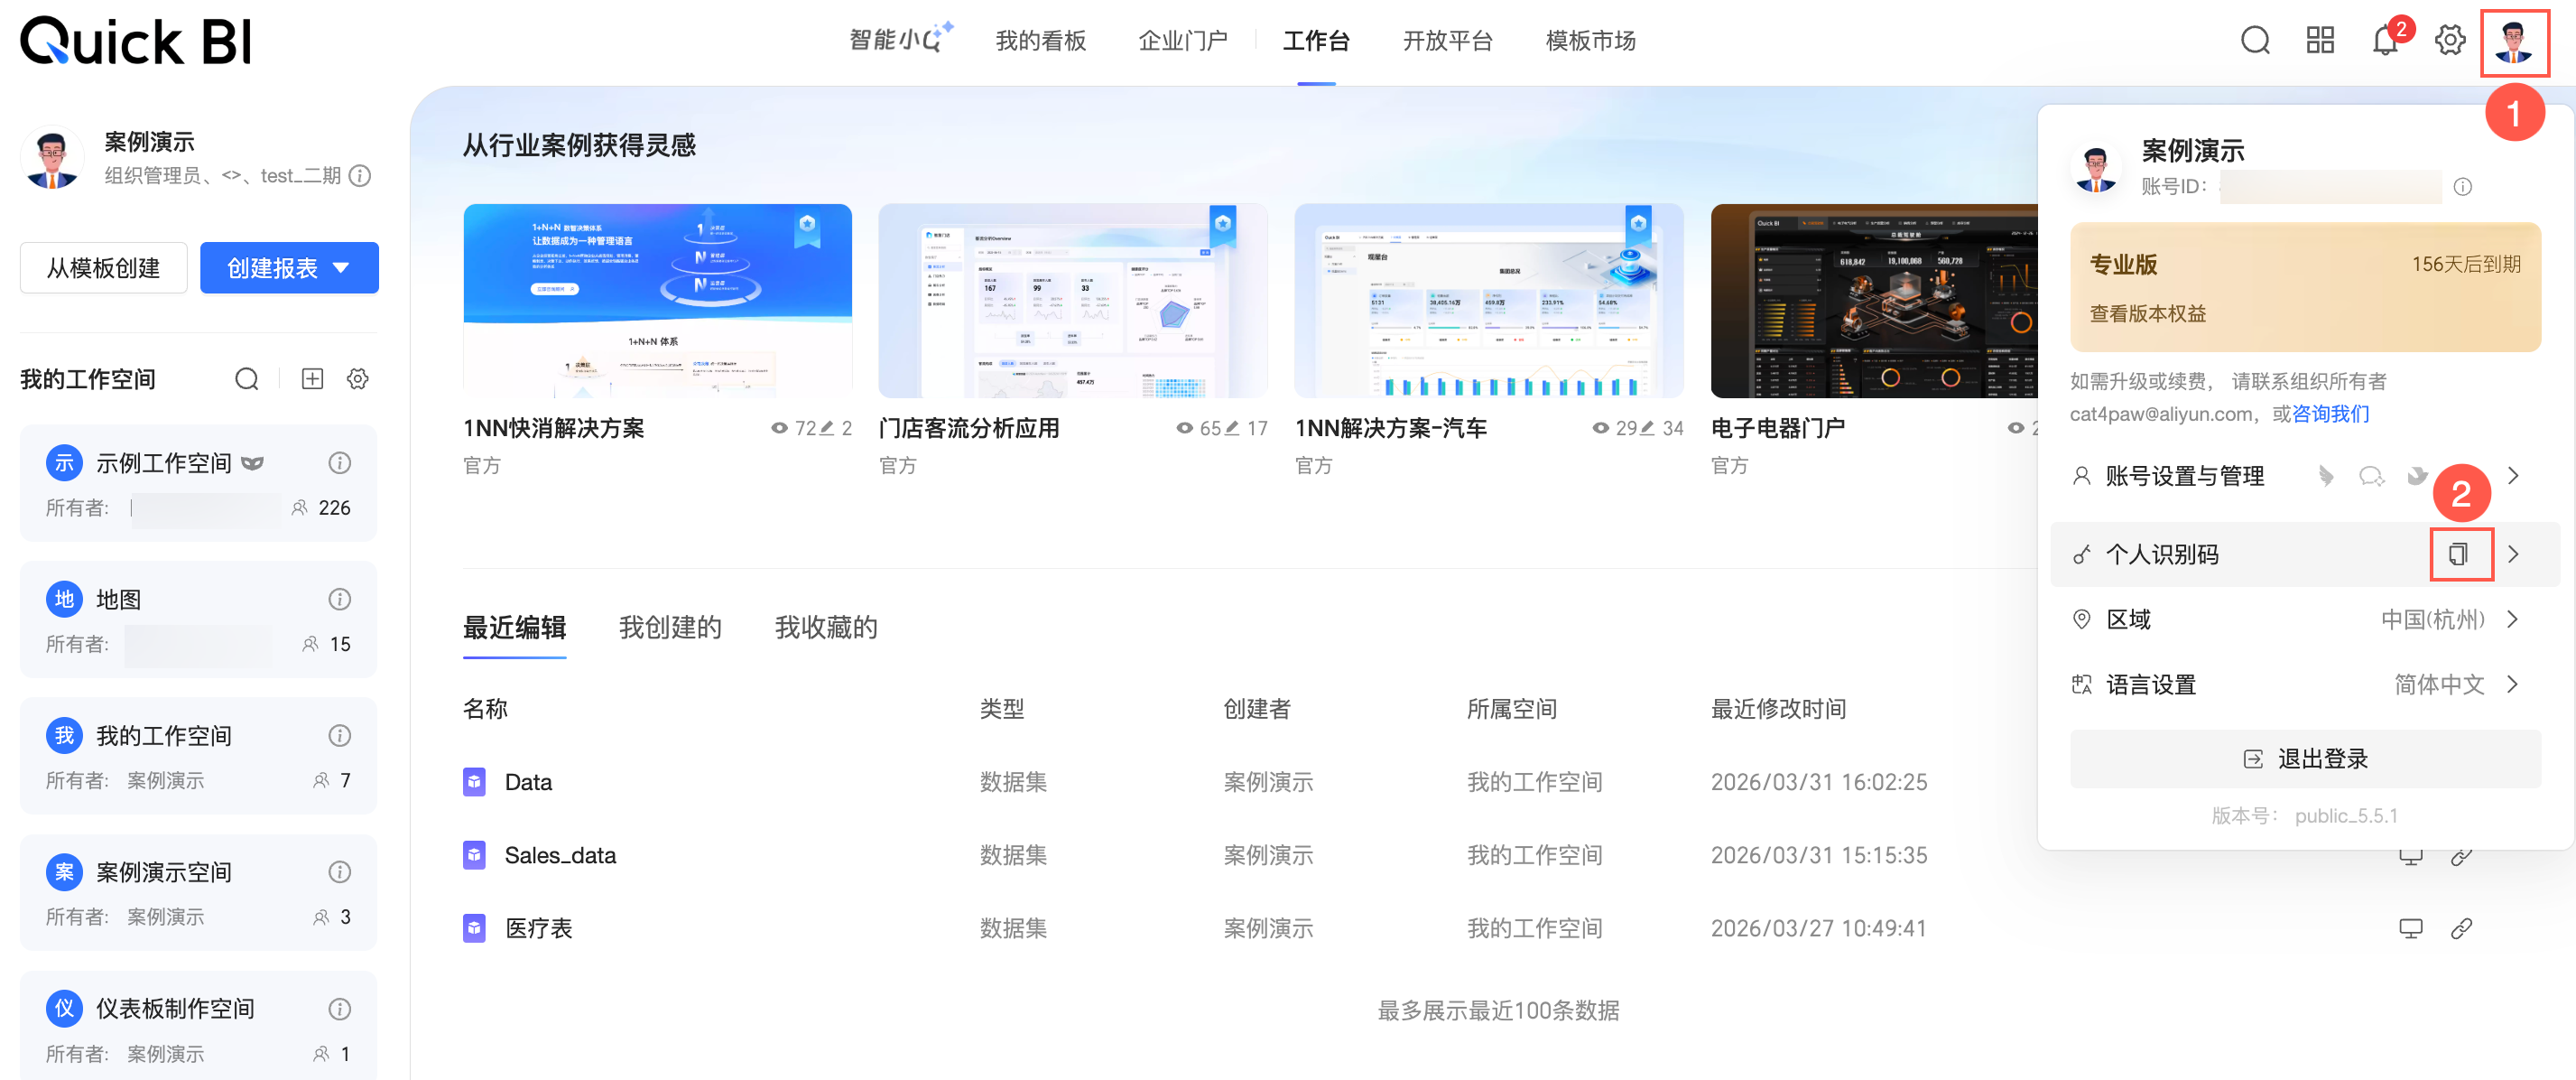Expand the 创建报表 dropdown arrow
The height and width of the screenshot is (1080, 2576).
click(341, 268)
